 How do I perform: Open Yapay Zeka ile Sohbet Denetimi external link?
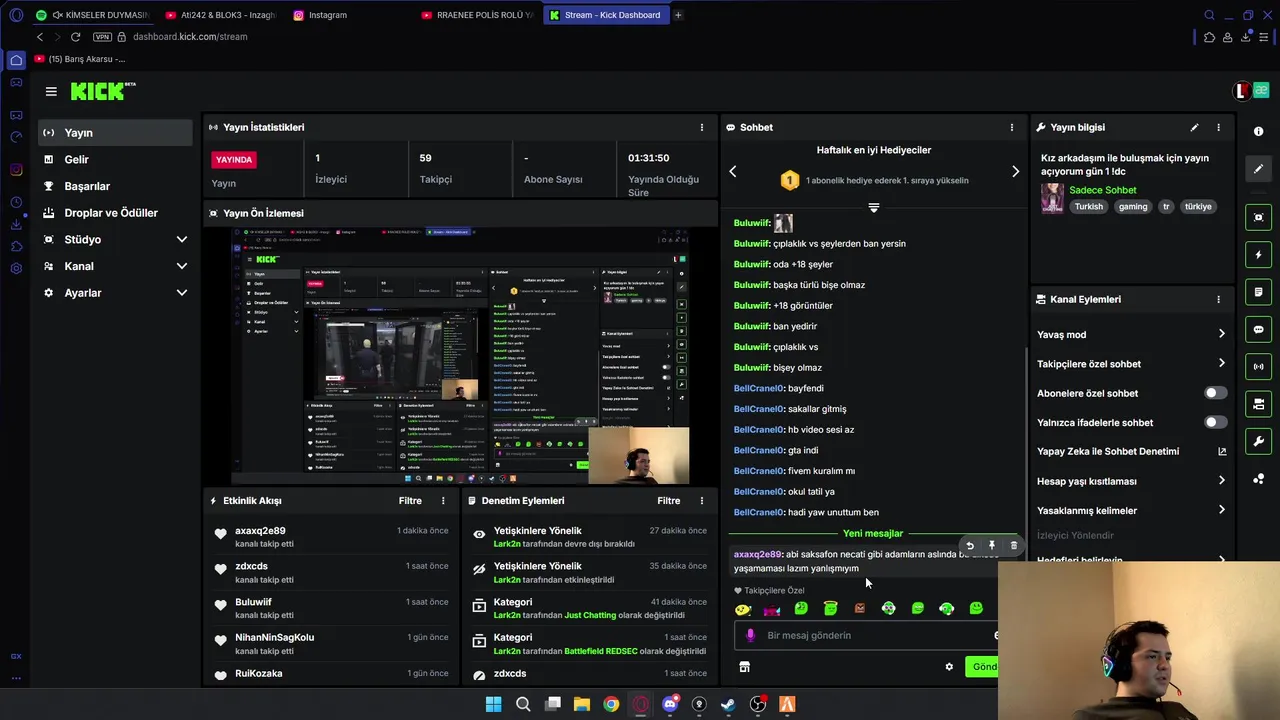point(1221,451)
